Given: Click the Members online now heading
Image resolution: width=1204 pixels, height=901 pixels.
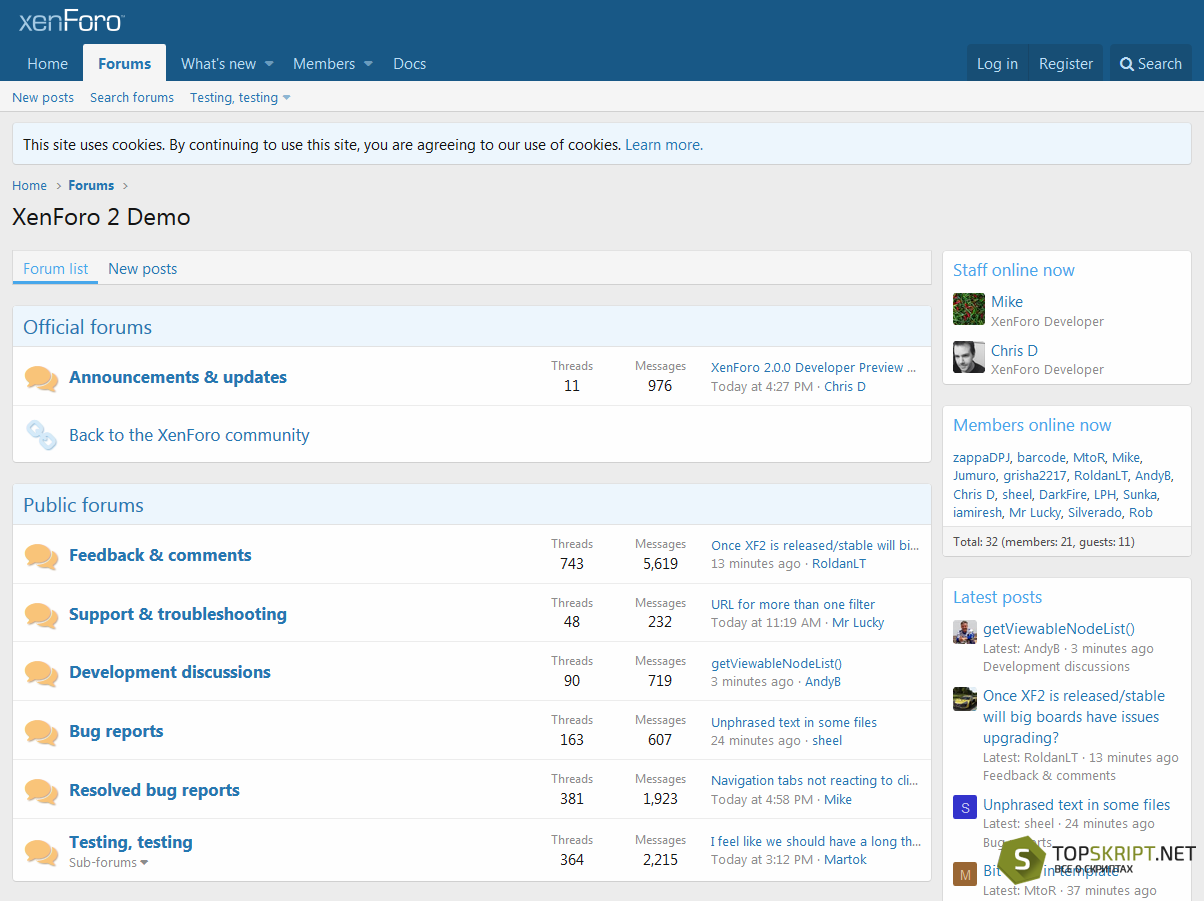Looking at the screenshot, I should (1032, 425).
